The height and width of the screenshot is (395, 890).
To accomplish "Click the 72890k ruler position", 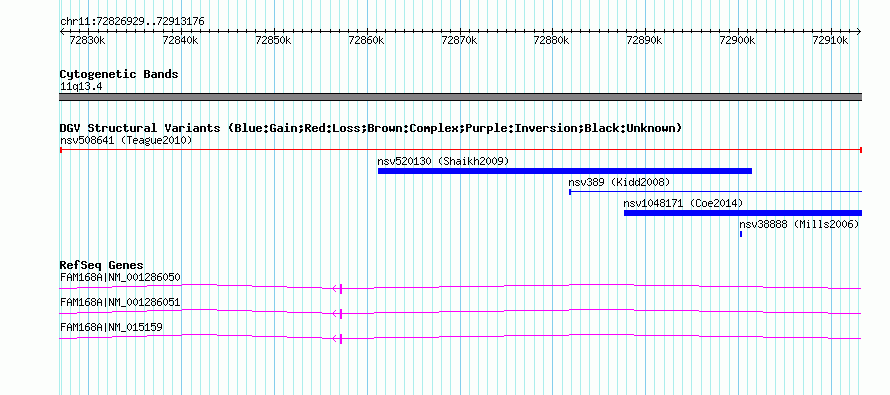I will coord(645,40).
